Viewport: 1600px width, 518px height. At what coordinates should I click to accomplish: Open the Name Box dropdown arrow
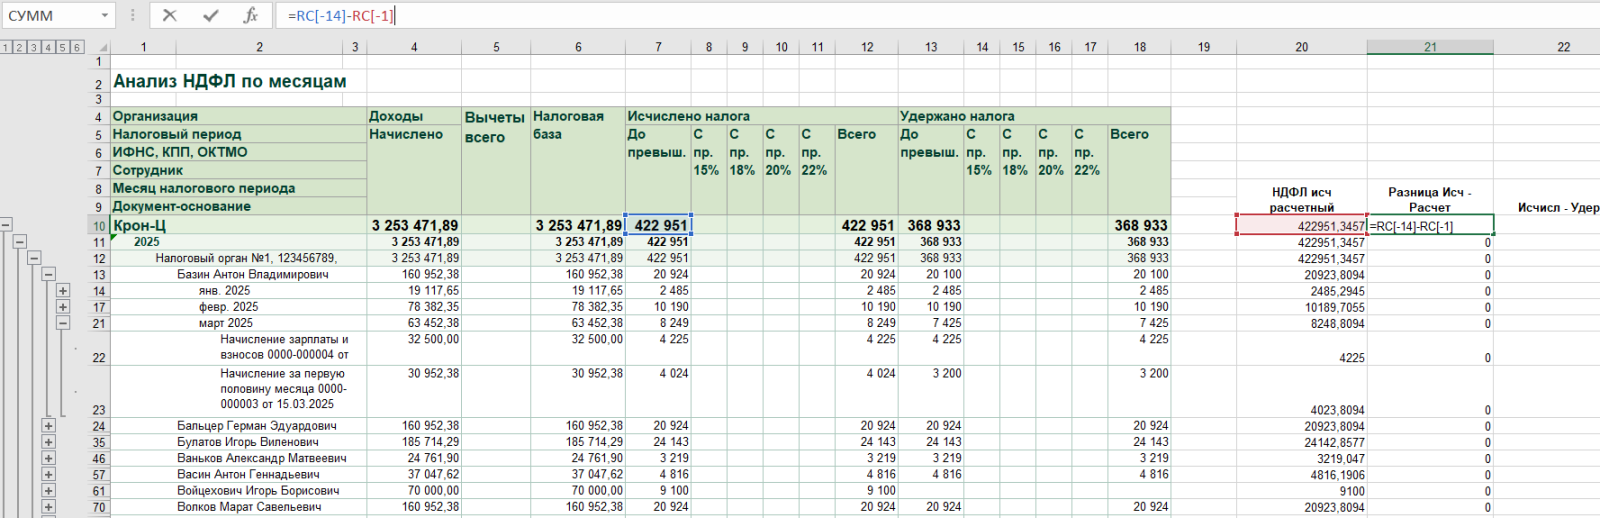click(105, 16)
